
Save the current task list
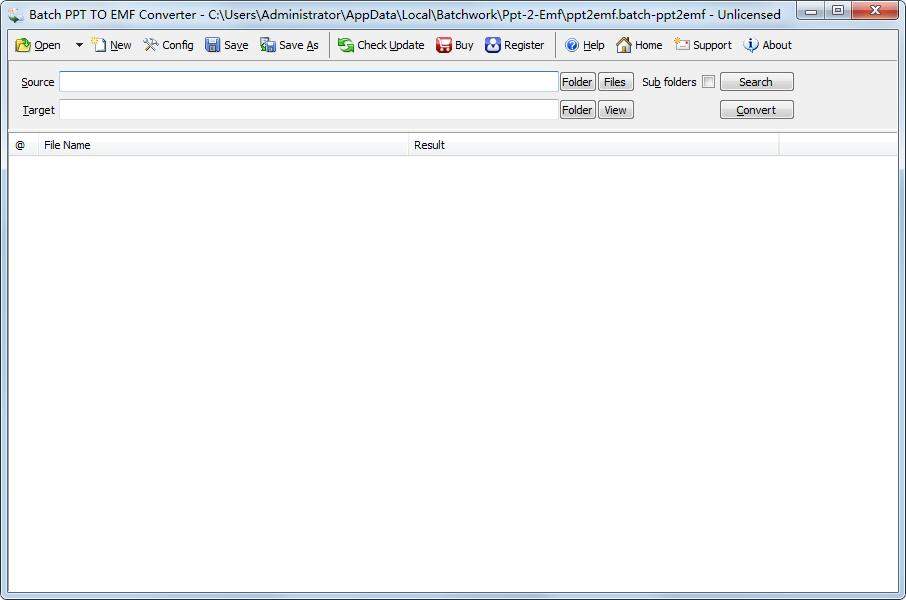(x=227, y=45)
